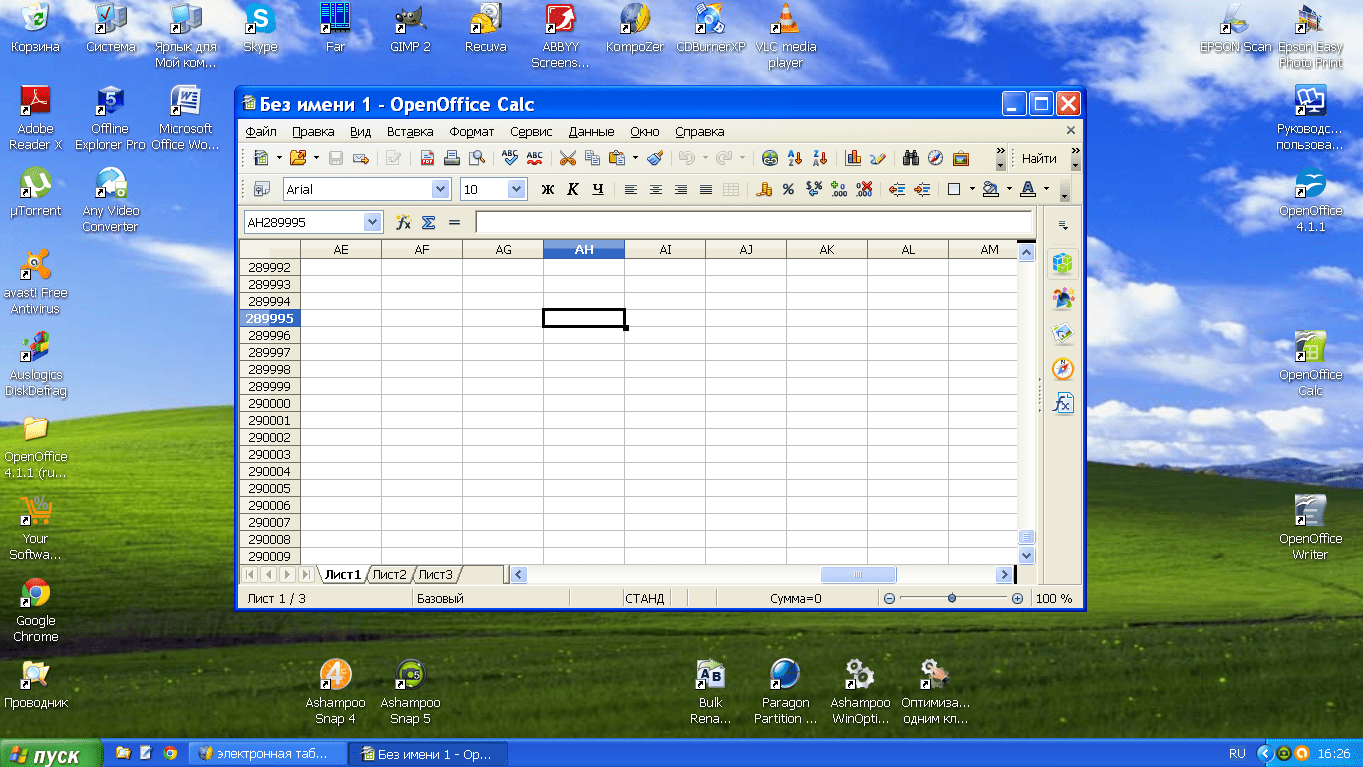The width and height of the screenshot is (1363, 767).
Task: Apply percent number format
Action: 788,189
